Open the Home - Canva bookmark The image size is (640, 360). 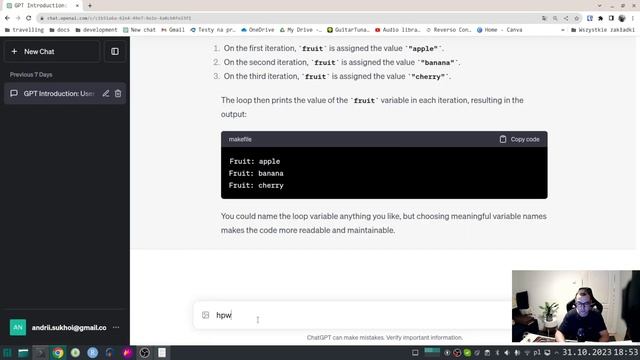[500, 30]
